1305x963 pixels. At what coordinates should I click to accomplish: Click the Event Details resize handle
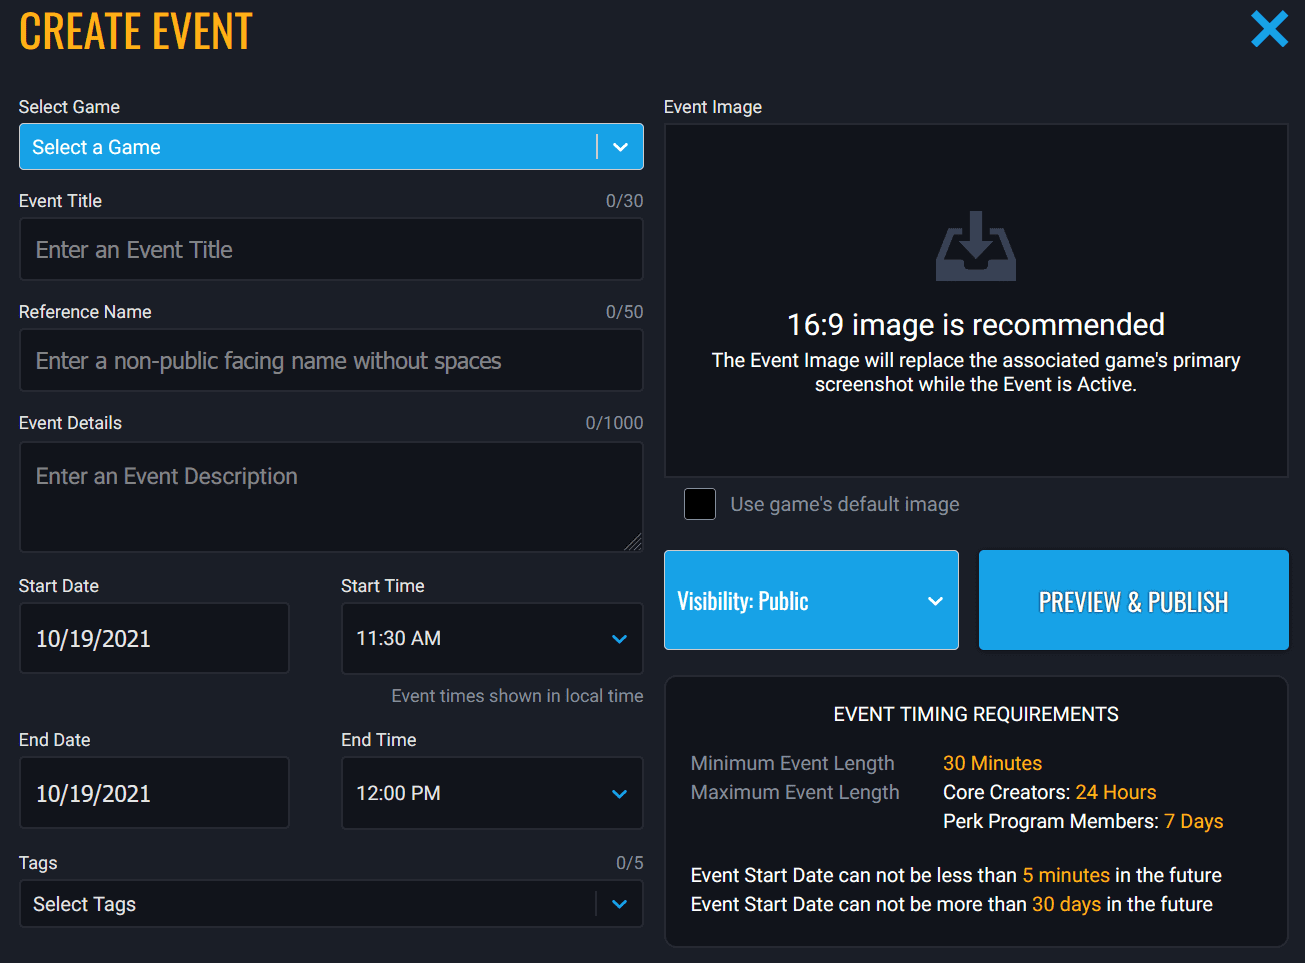coord(634,543)
